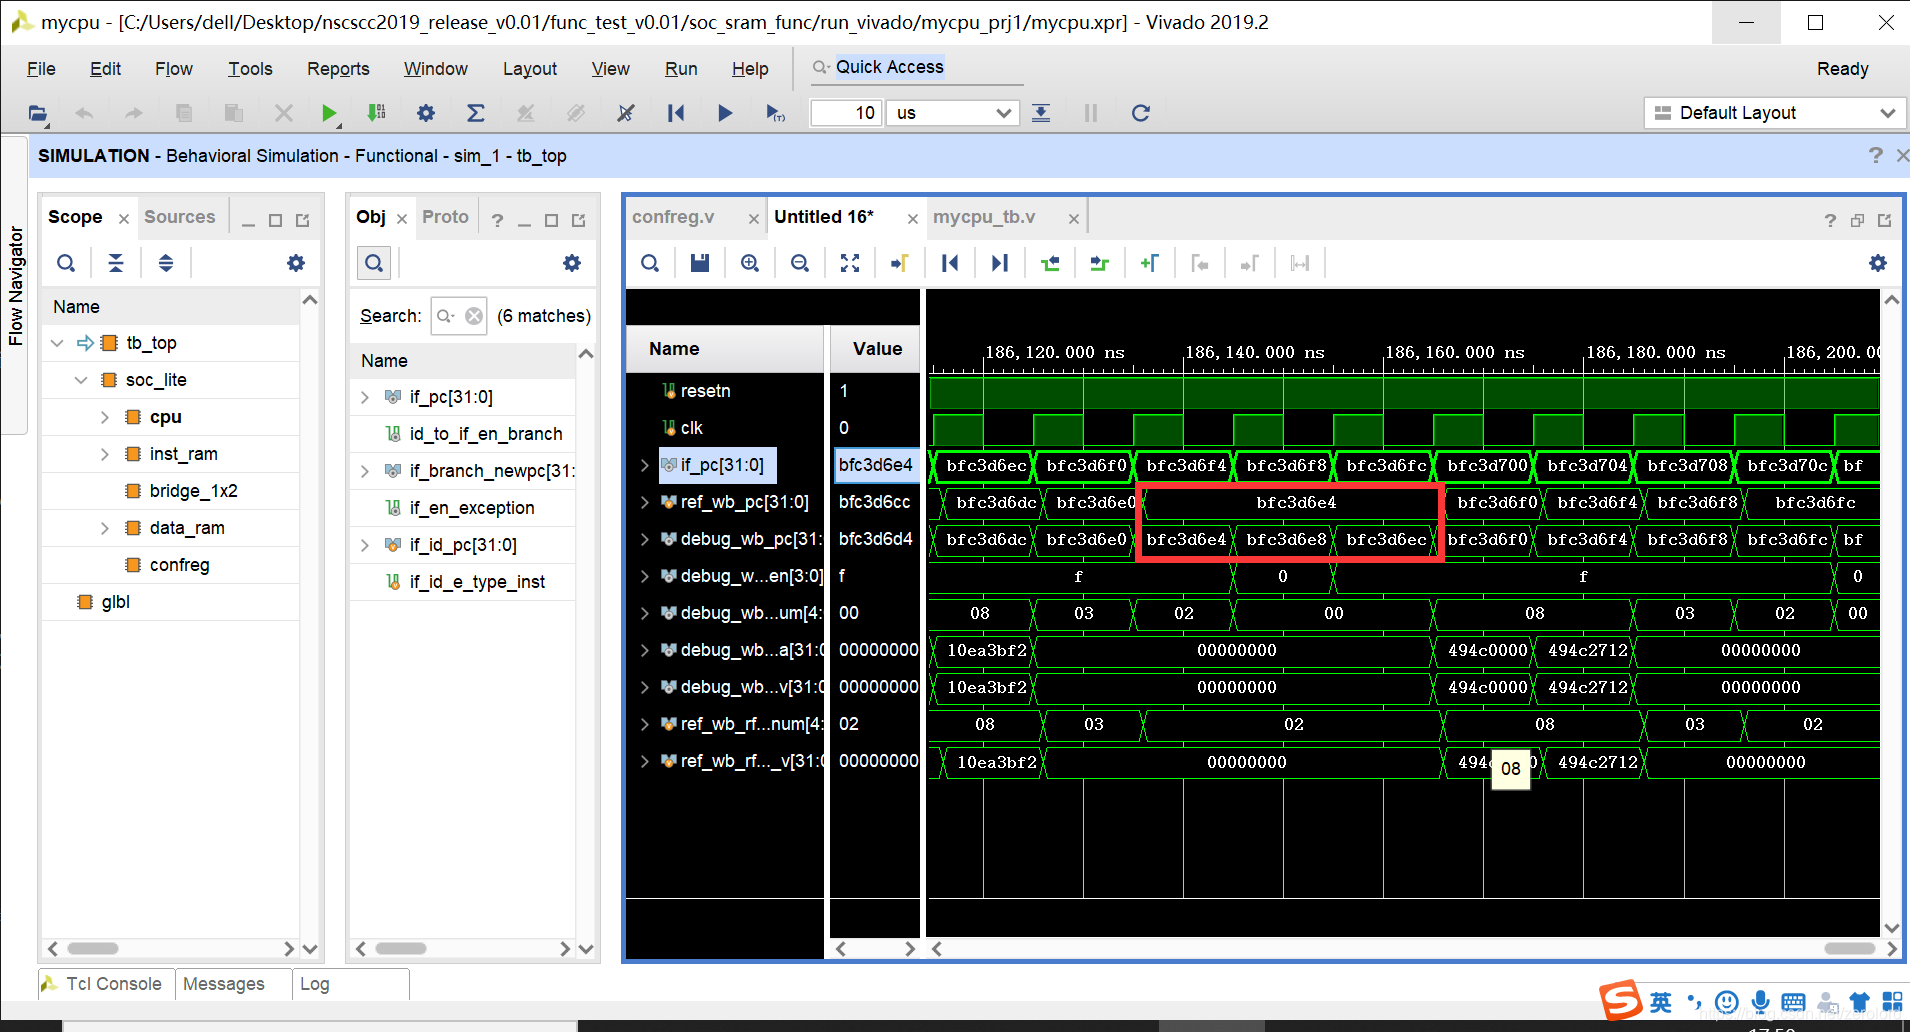Open the Messages tab
The image size is (1910, 1032).
(224, 984)
